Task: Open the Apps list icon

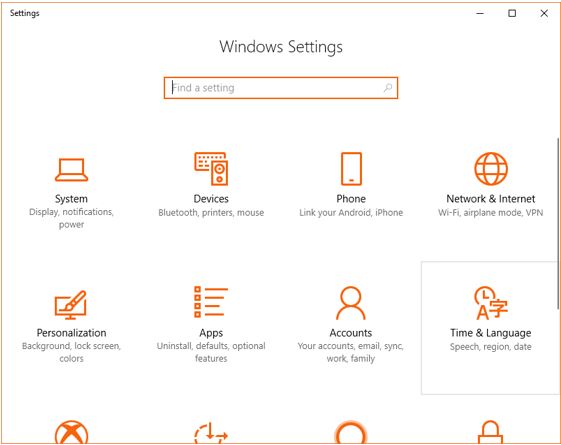Action: [x=211, y=302]
